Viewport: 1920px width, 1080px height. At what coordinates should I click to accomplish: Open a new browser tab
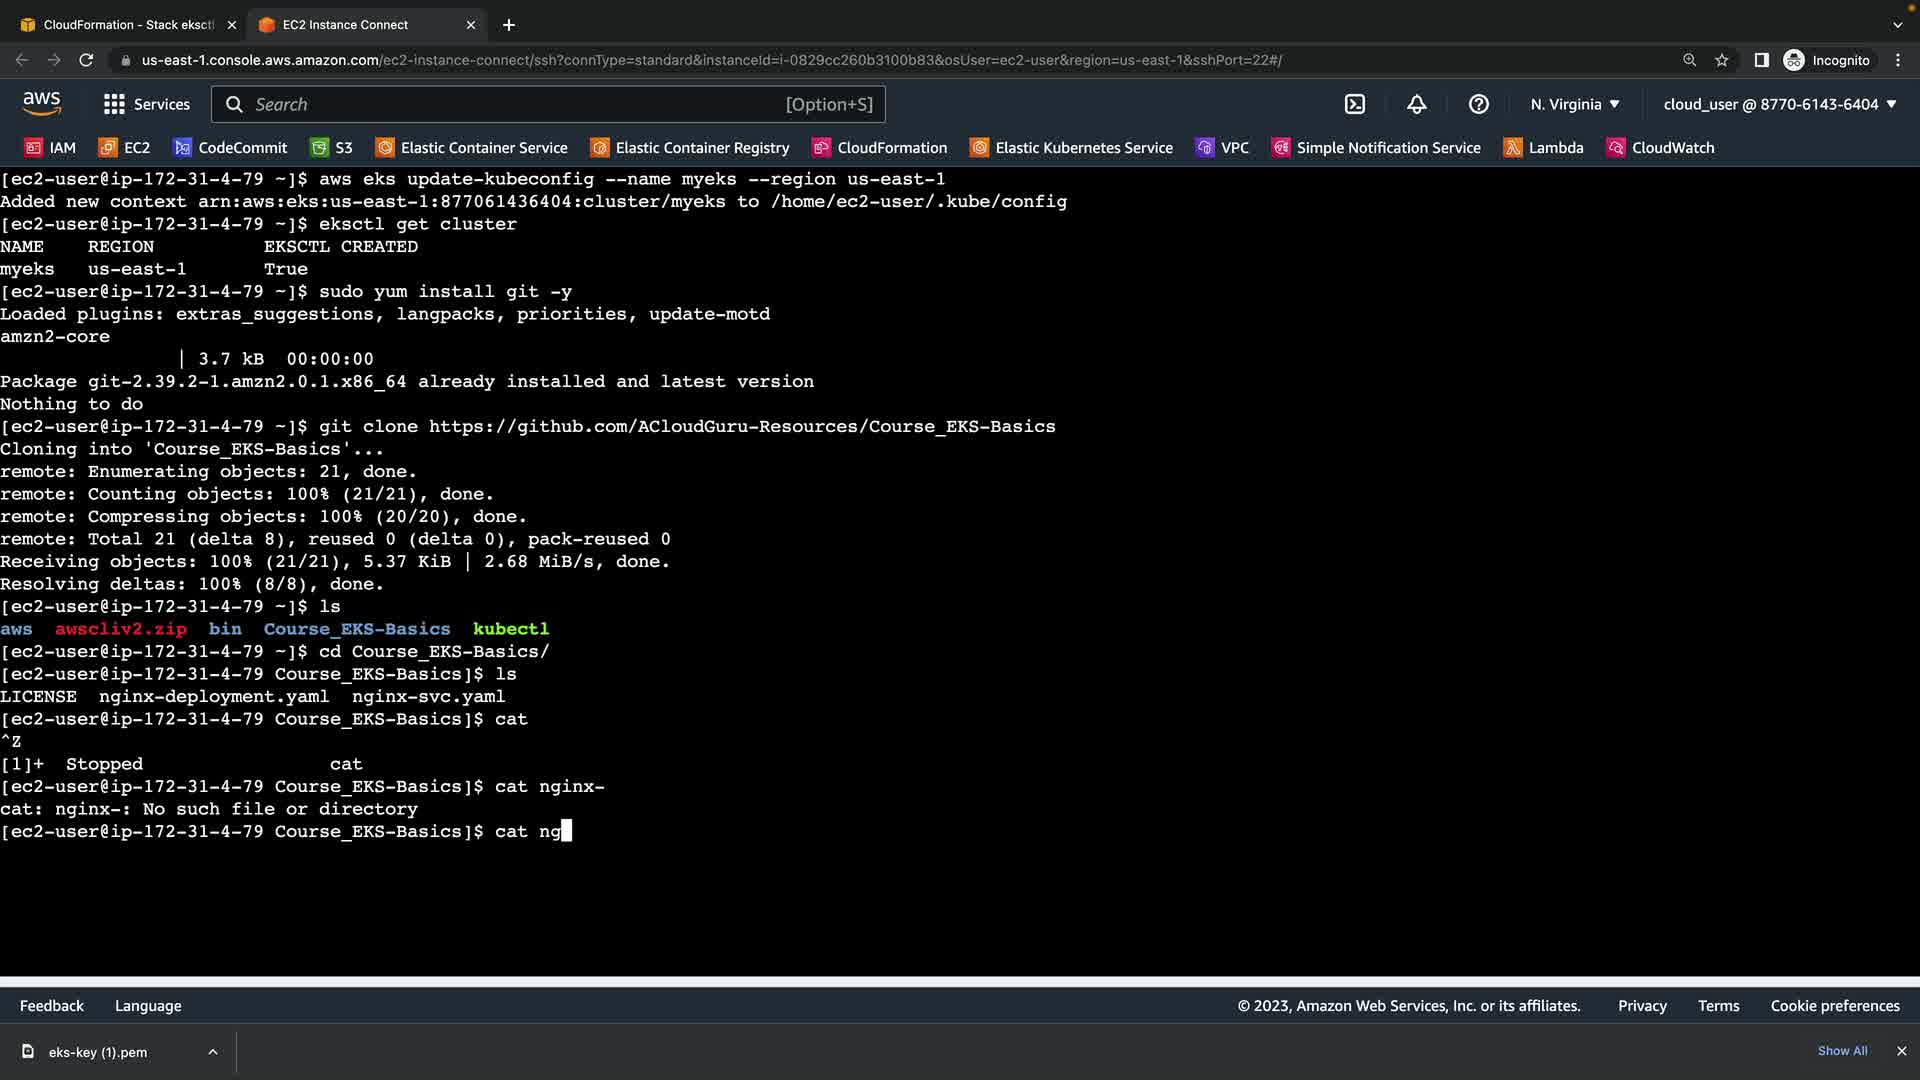point(509,25)
